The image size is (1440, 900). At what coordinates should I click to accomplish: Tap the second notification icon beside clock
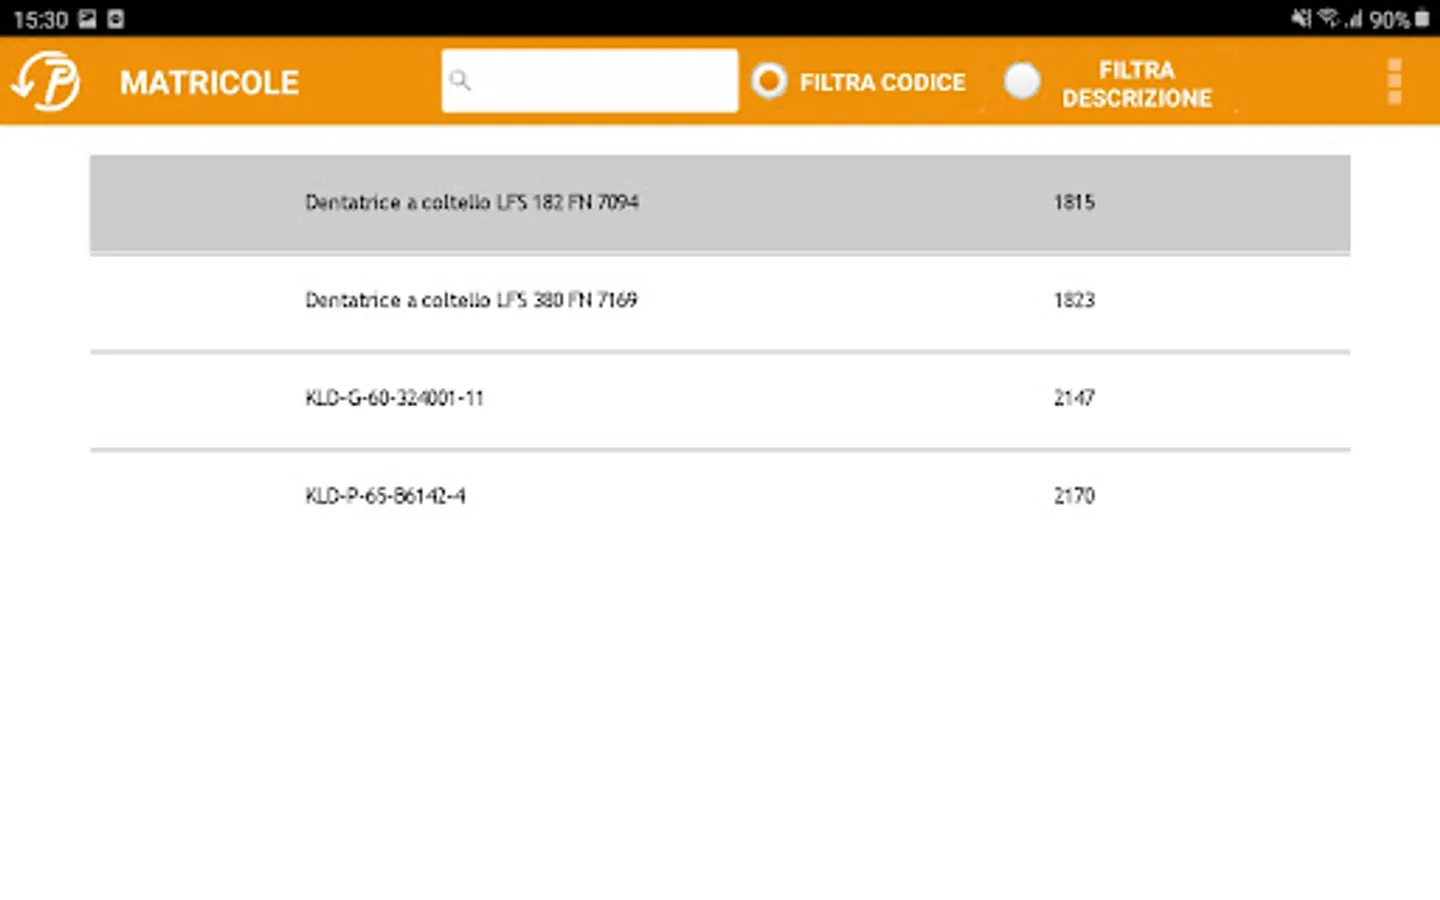pyautogui.click(x=116, y=18)
